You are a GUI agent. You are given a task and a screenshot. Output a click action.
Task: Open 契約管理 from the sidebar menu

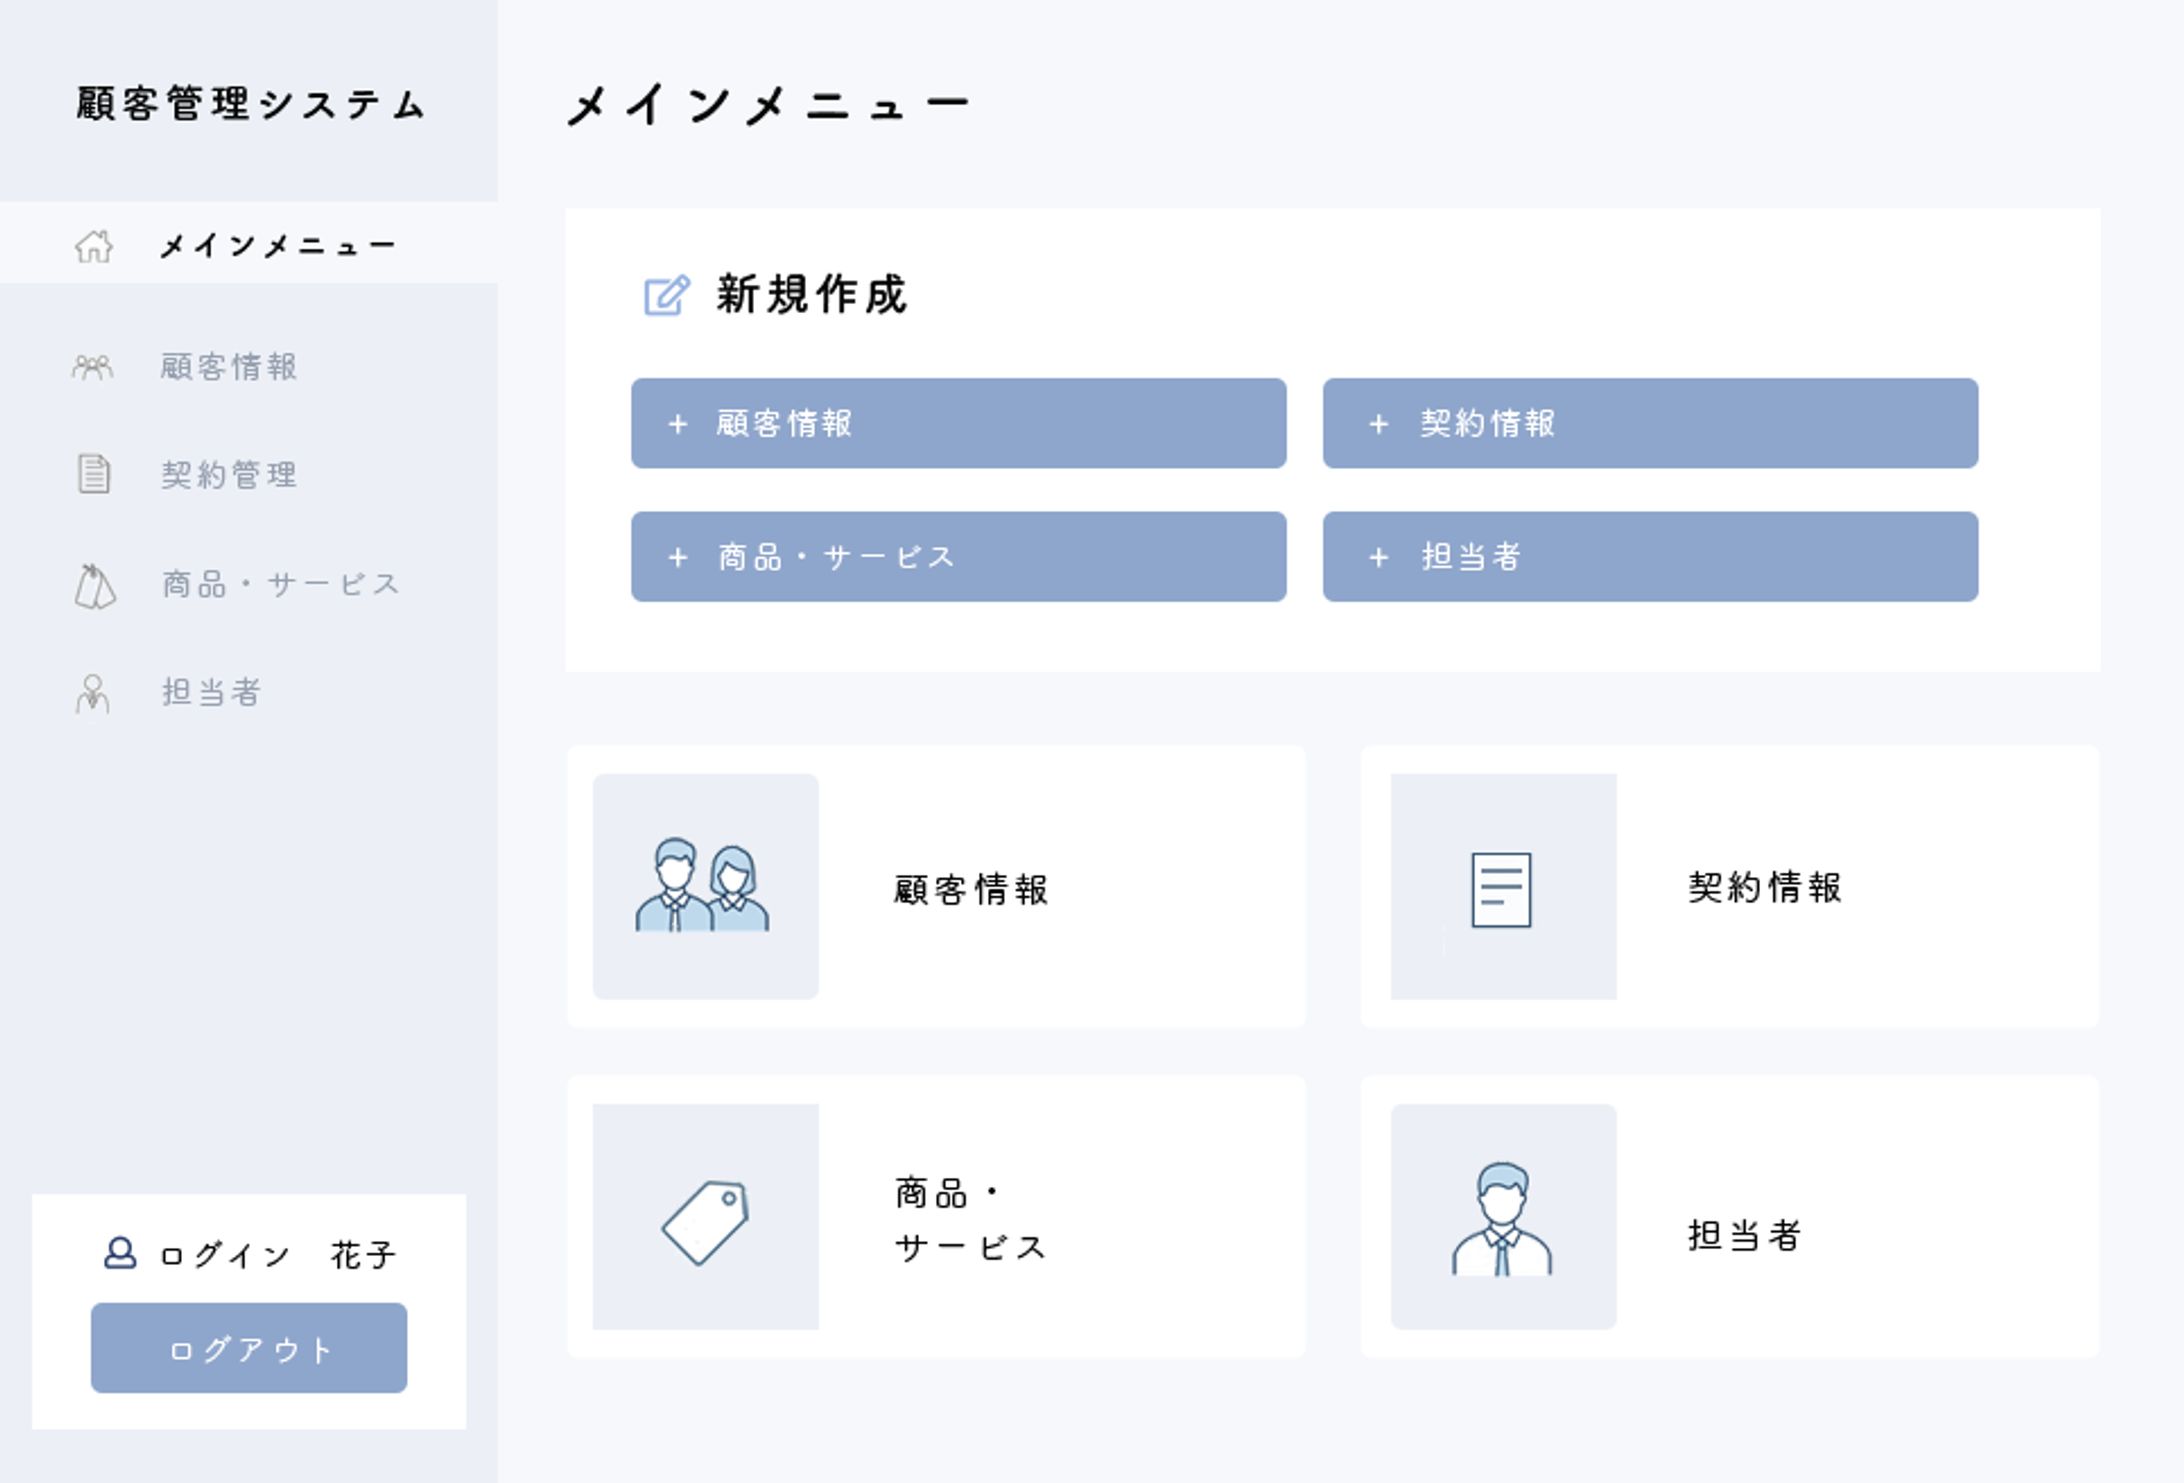229,477
